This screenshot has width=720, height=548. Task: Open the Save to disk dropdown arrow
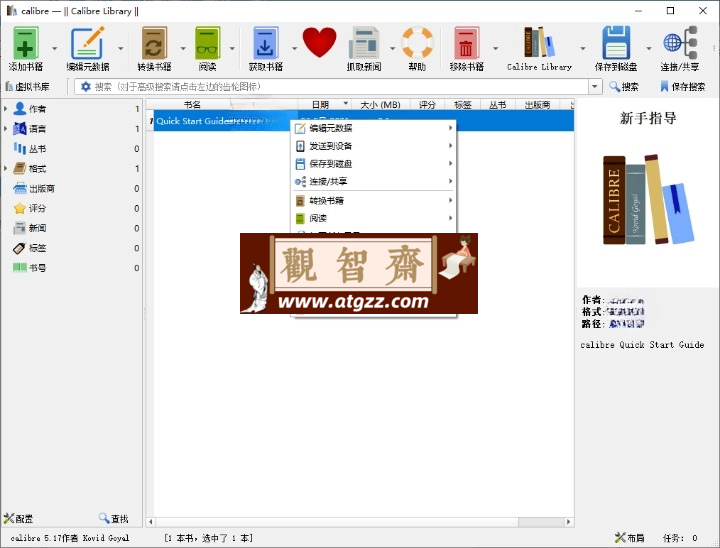[649, 48]
